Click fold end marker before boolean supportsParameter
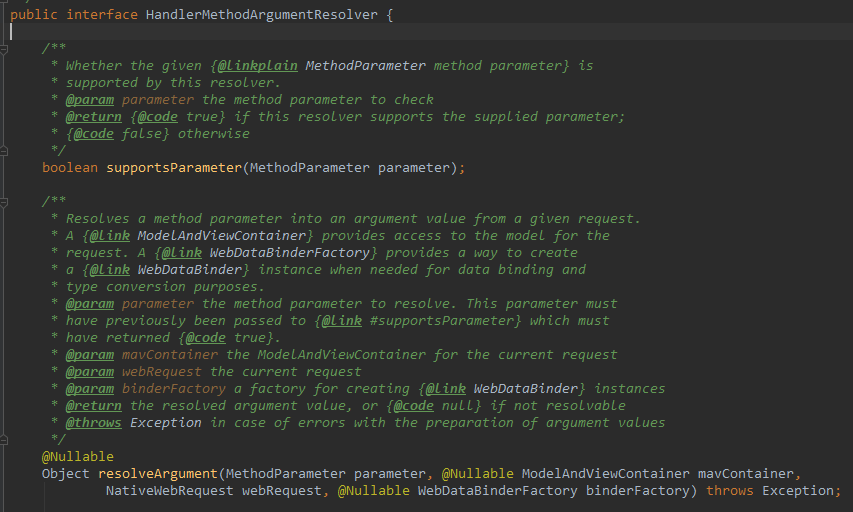The image size is (853, 512). pos(4,151)
